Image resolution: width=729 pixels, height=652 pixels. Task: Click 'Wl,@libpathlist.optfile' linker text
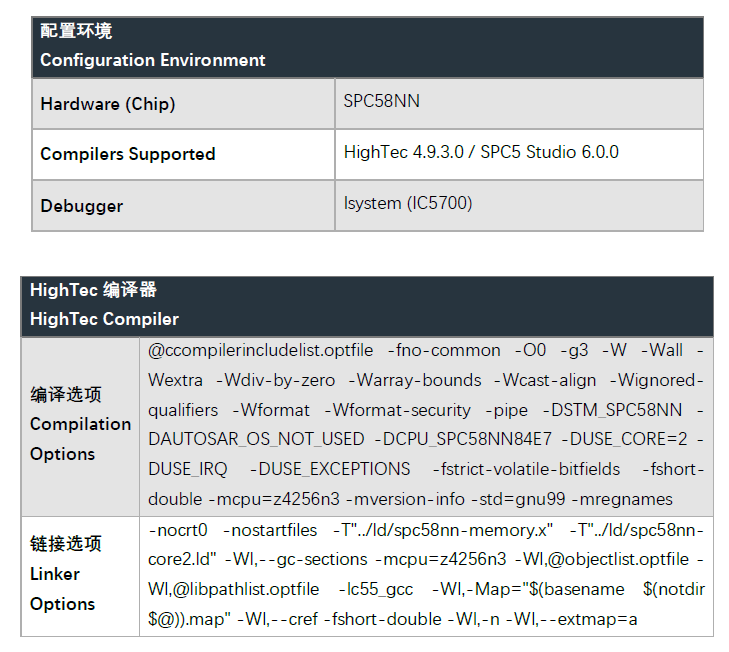point(233,589)
